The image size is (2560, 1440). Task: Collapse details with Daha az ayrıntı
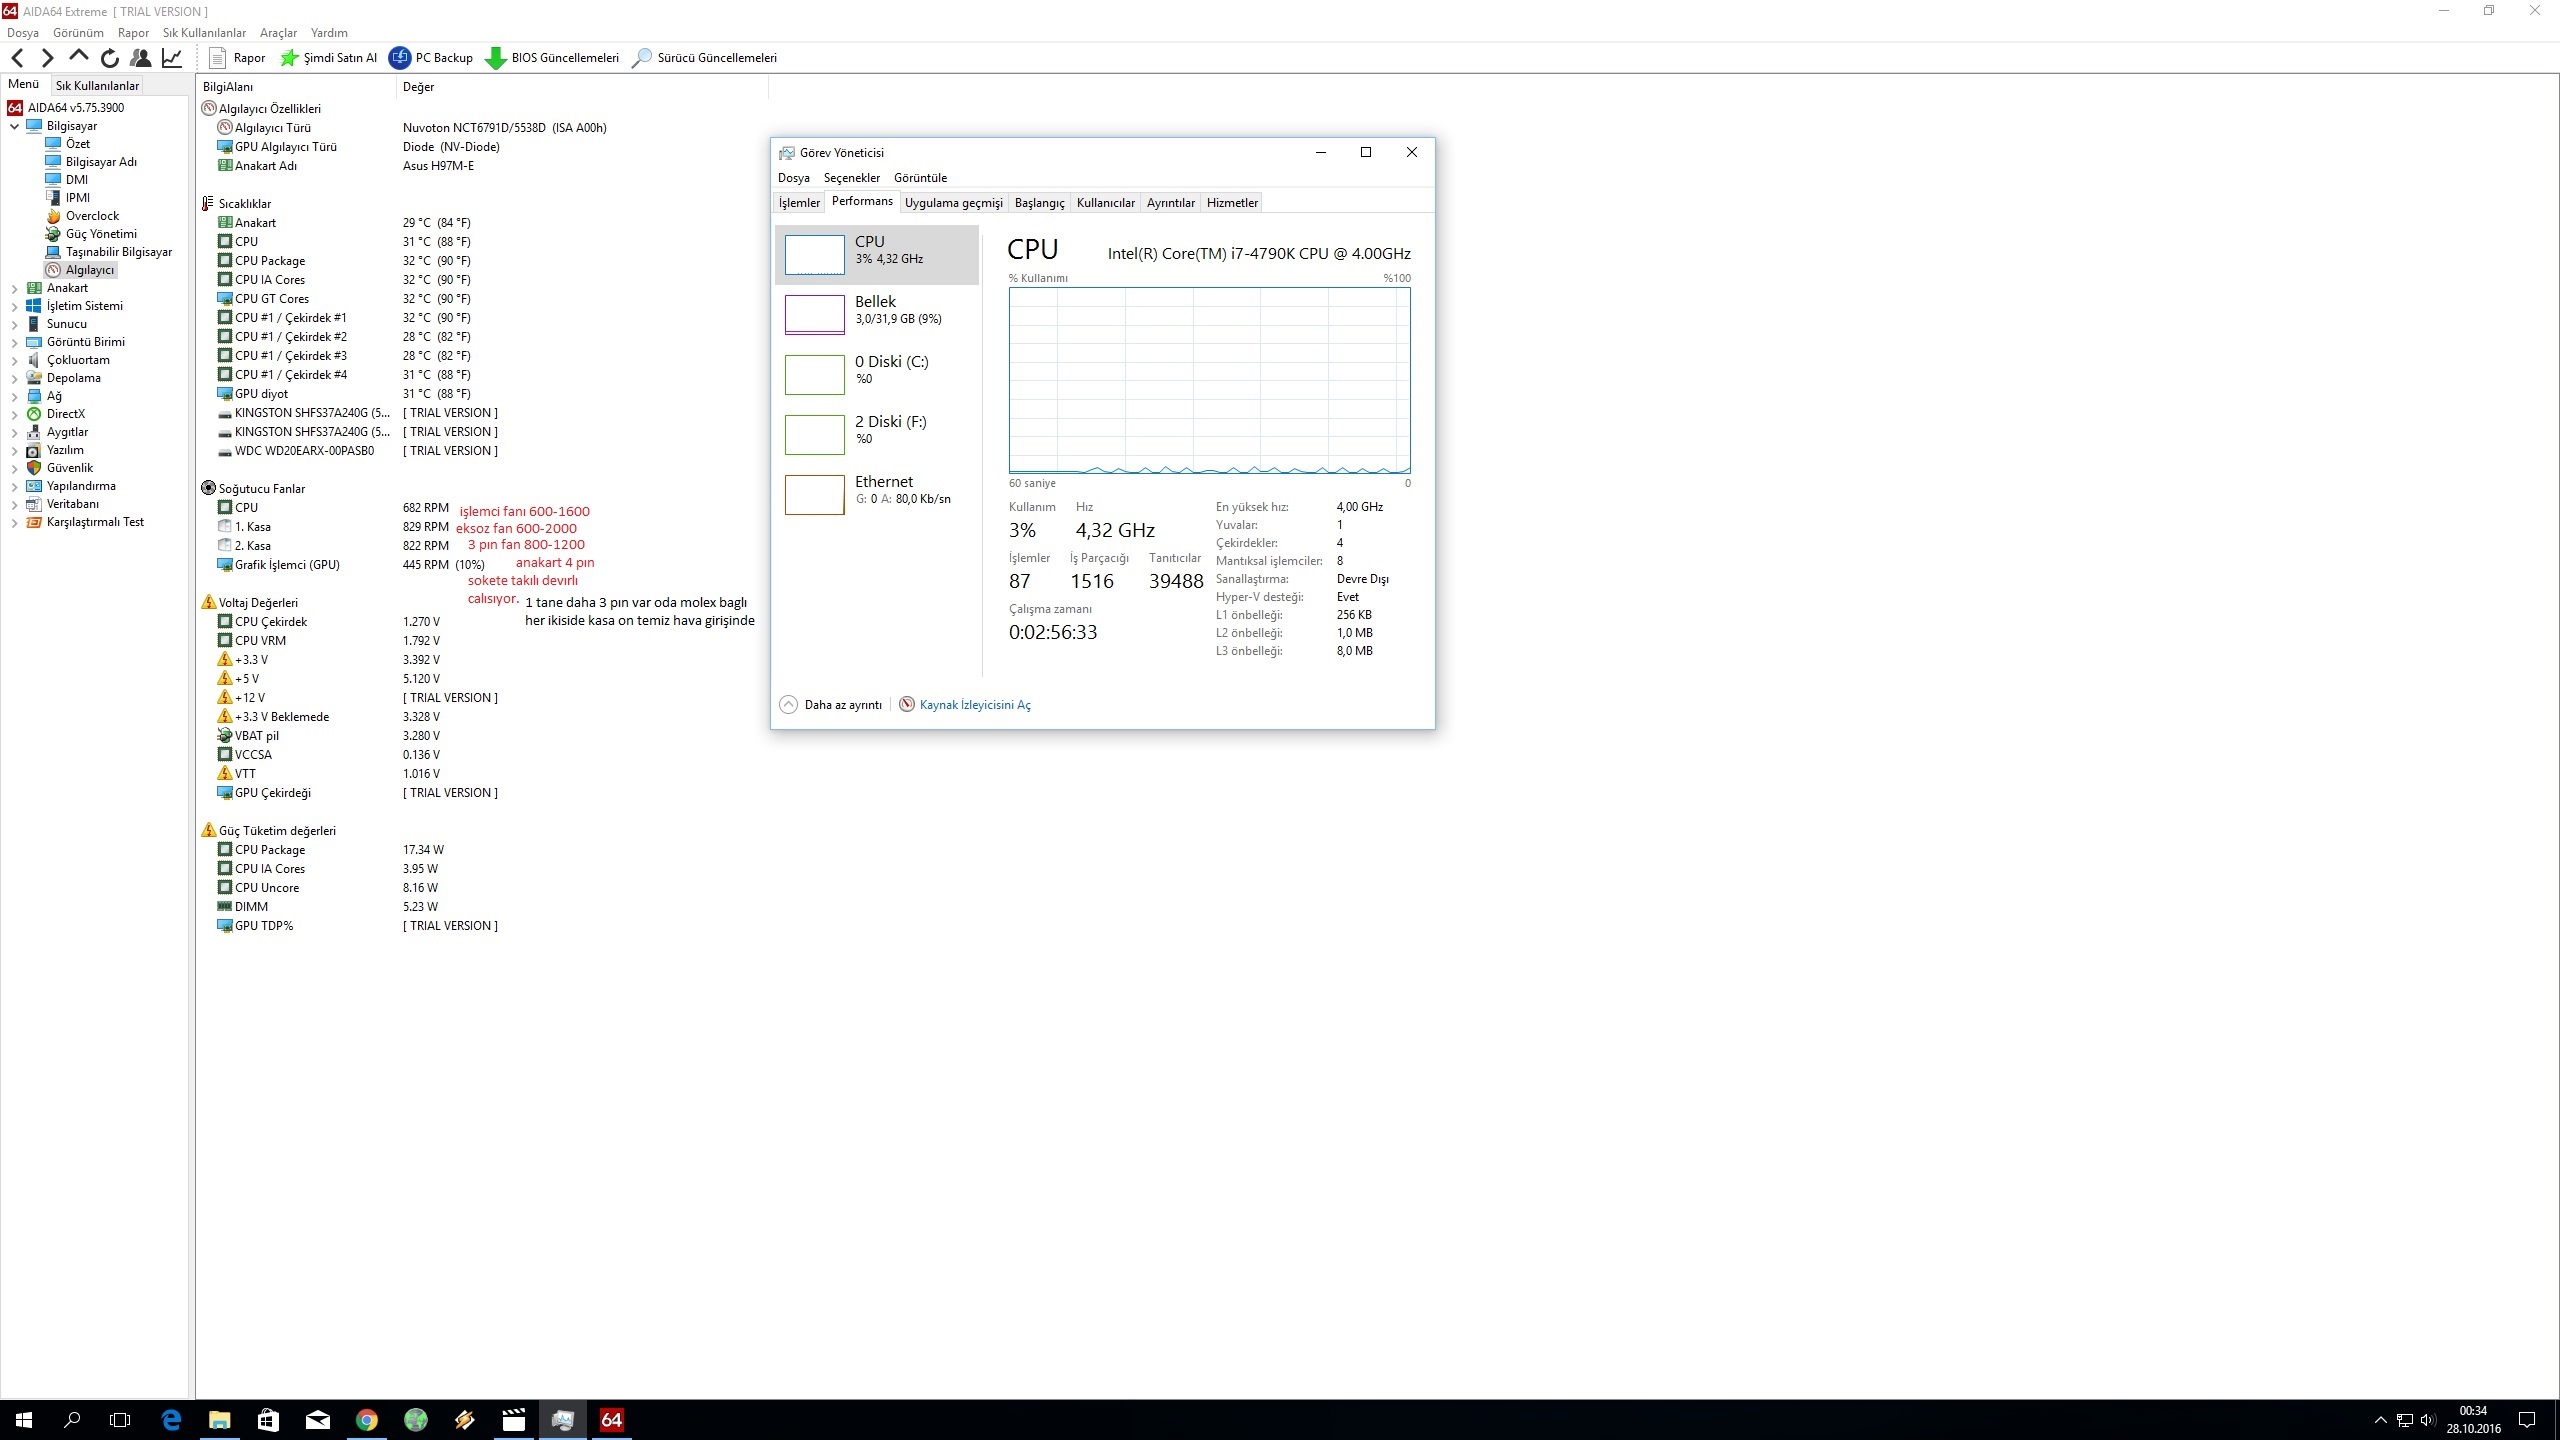tap(831, 705)
